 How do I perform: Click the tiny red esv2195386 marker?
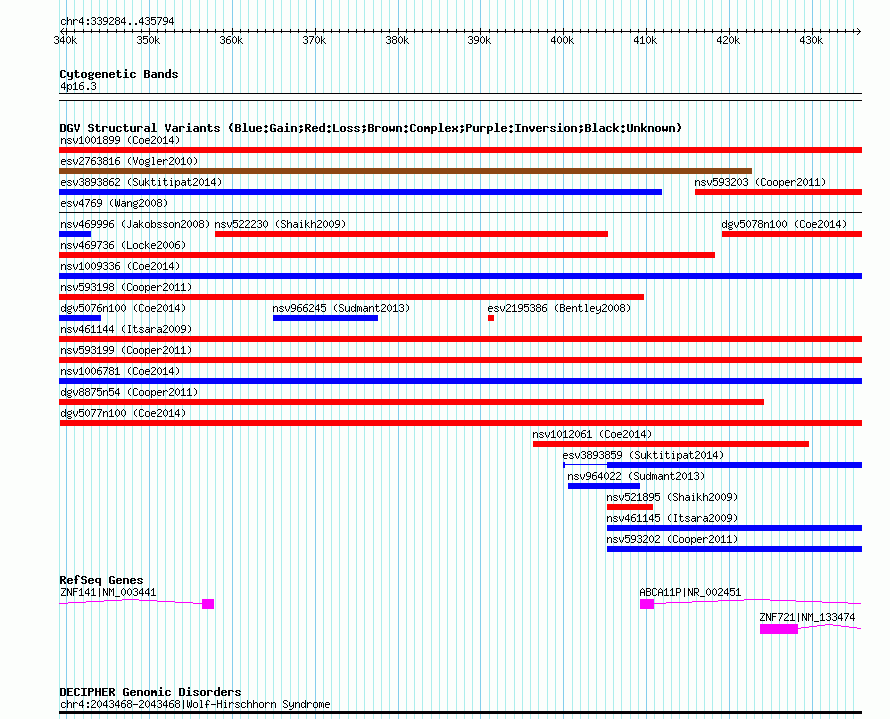(x=491, y=318)
